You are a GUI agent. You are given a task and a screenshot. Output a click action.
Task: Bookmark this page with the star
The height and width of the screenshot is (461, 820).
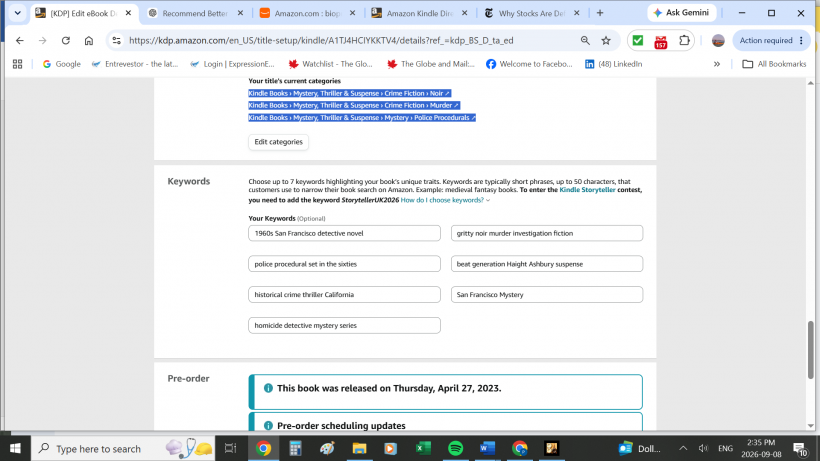(606, 40)
